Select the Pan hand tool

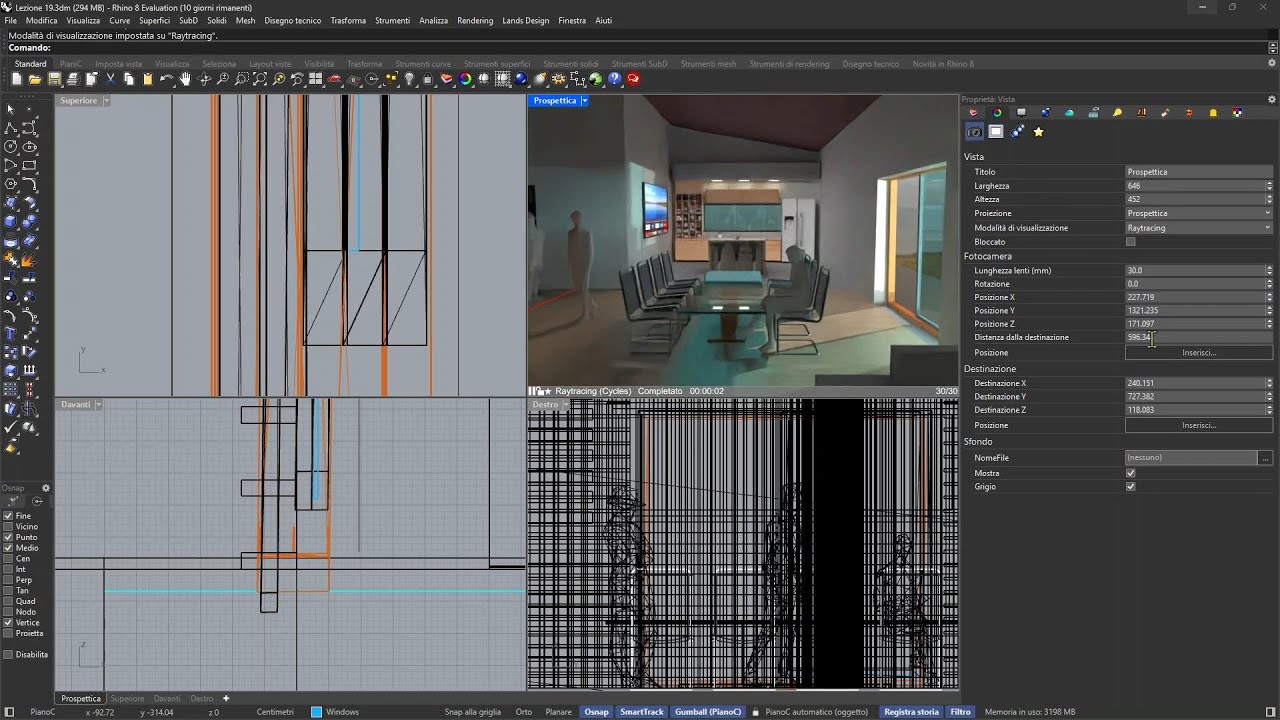pos(185,79)
